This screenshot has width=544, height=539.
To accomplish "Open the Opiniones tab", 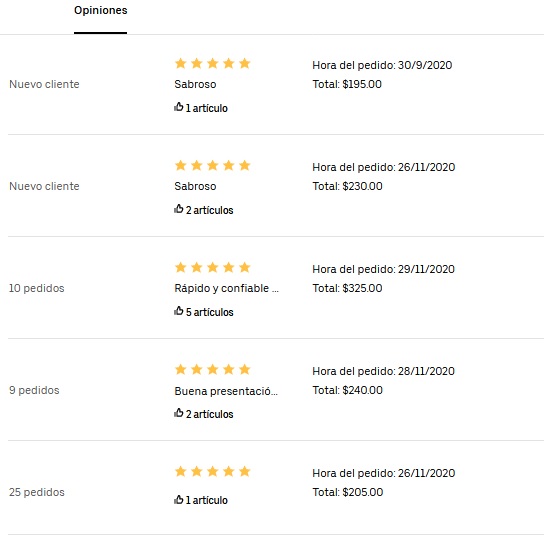I will 101,10.
